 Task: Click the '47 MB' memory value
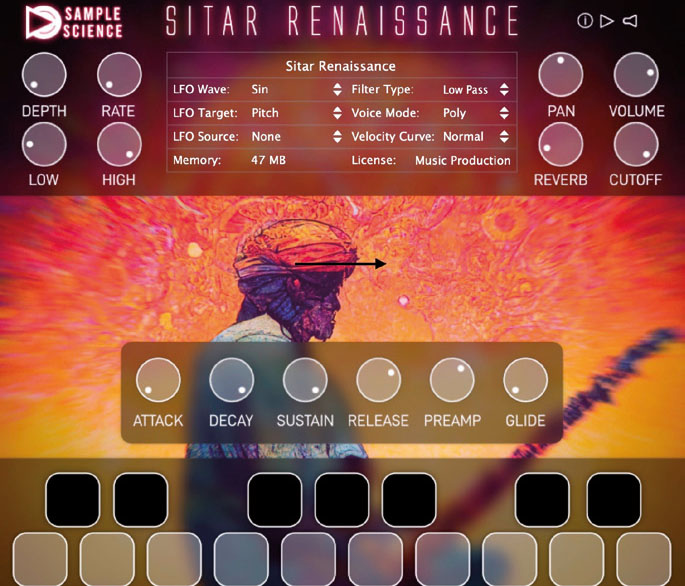(268, 160)
